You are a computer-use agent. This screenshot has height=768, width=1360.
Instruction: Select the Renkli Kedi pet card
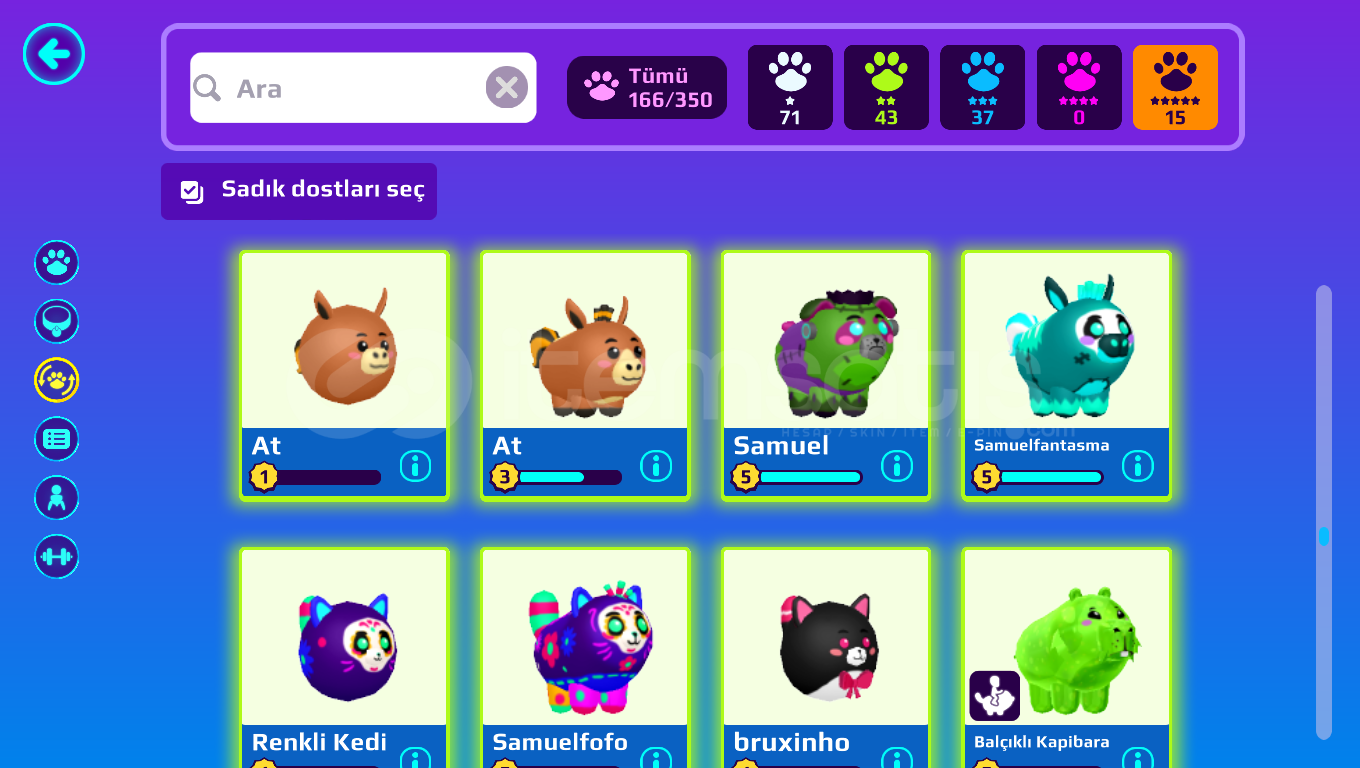(344, 659)
